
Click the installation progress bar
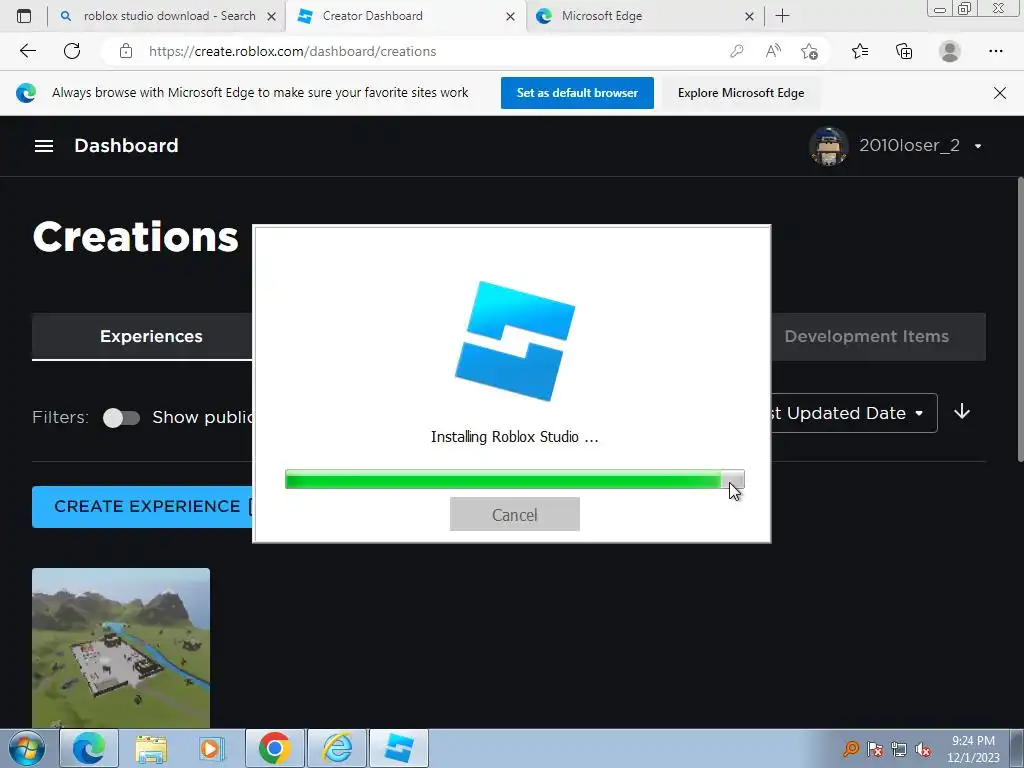coord(515,480)
